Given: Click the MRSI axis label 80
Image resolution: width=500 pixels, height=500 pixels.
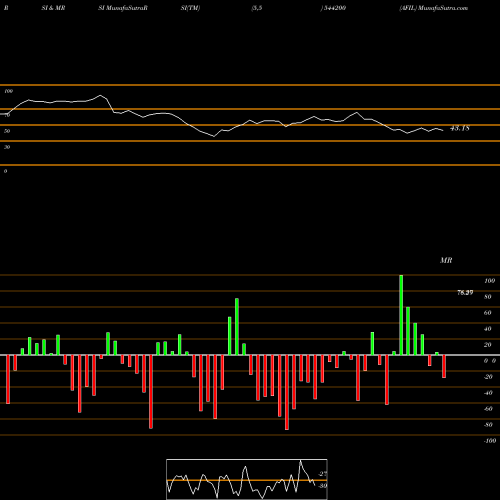Looking at the screenshot, I should tap(488, 297).
